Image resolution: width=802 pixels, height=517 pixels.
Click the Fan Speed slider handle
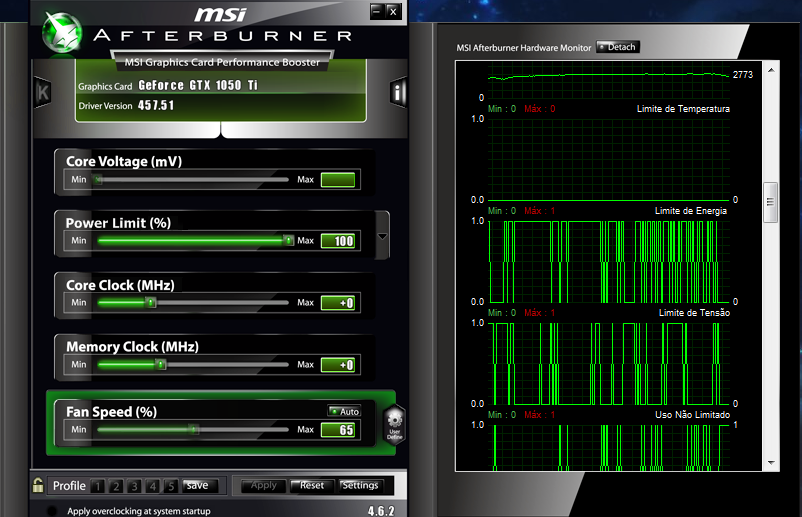(193, 430)
